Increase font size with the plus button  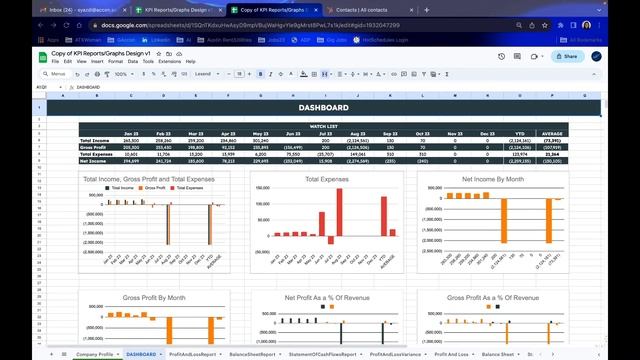click(x=249, y=74)
